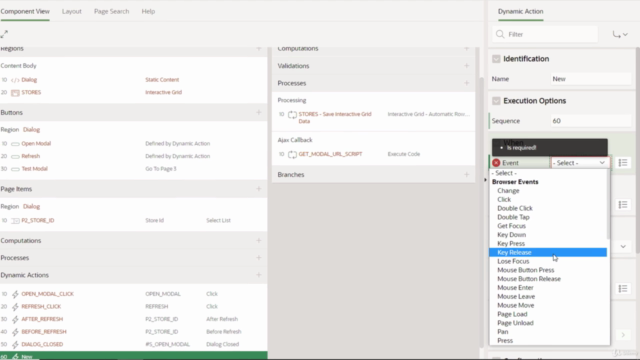The height and width of the screenshot is (360, 640).
Task: Click the search icon in the Filter box
Action: click(500, 34)
